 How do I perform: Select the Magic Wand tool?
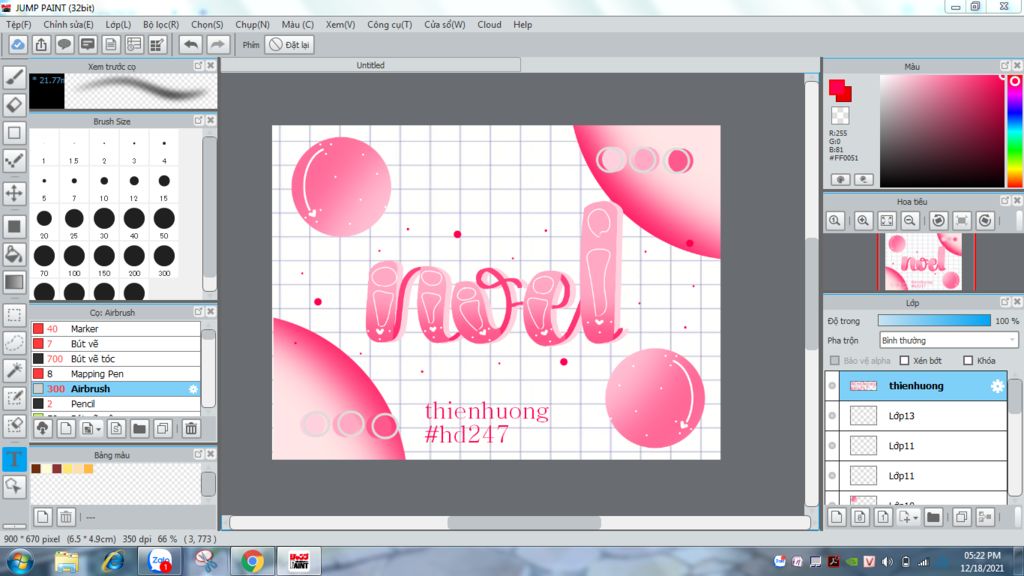14,370
